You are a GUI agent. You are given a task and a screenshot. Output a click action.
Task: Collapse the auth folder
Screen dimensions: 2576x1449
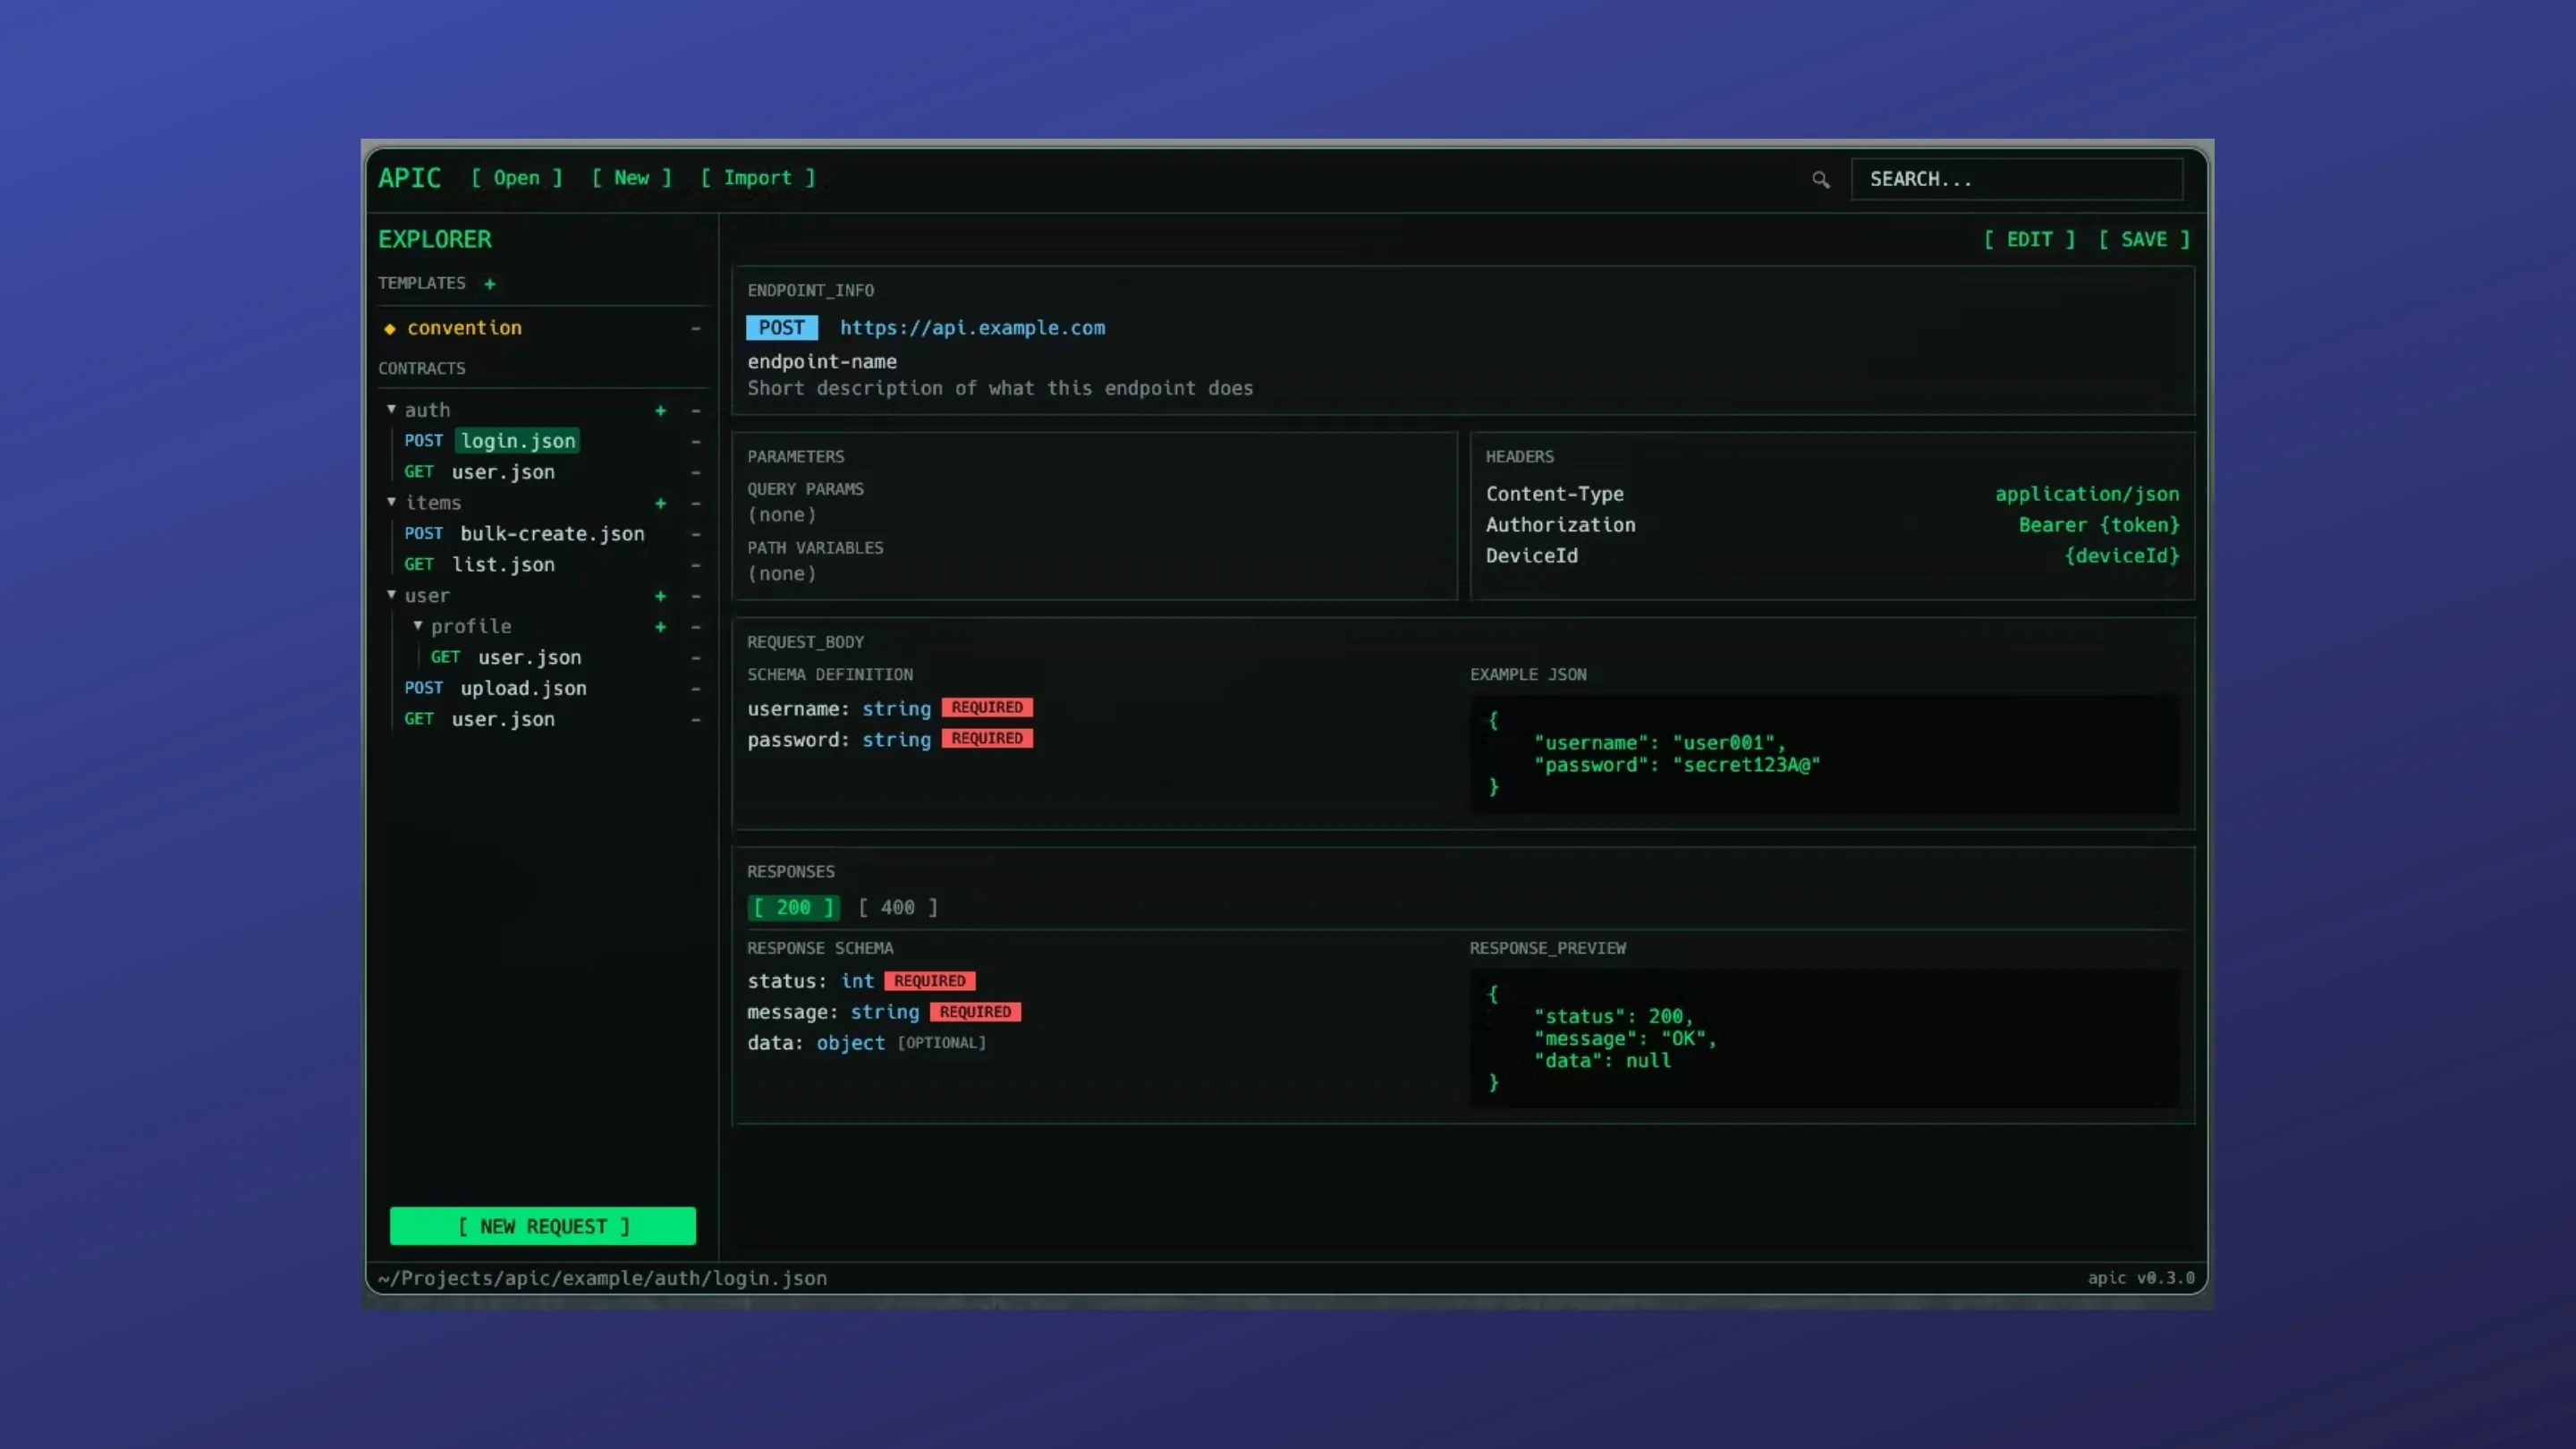391,409
